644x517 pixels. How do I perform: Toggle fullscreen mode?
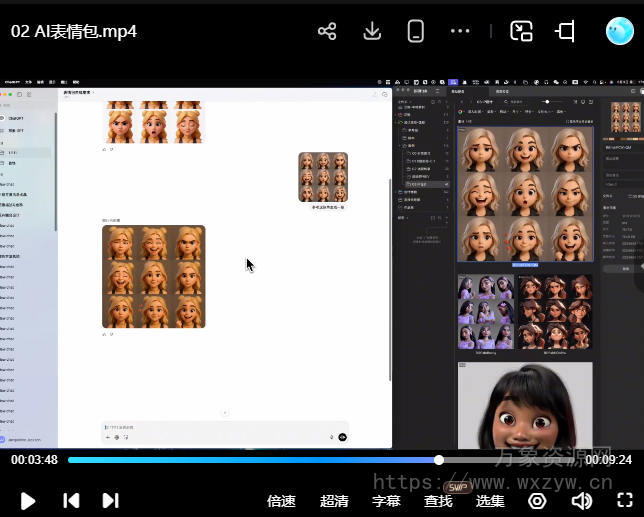625,500
